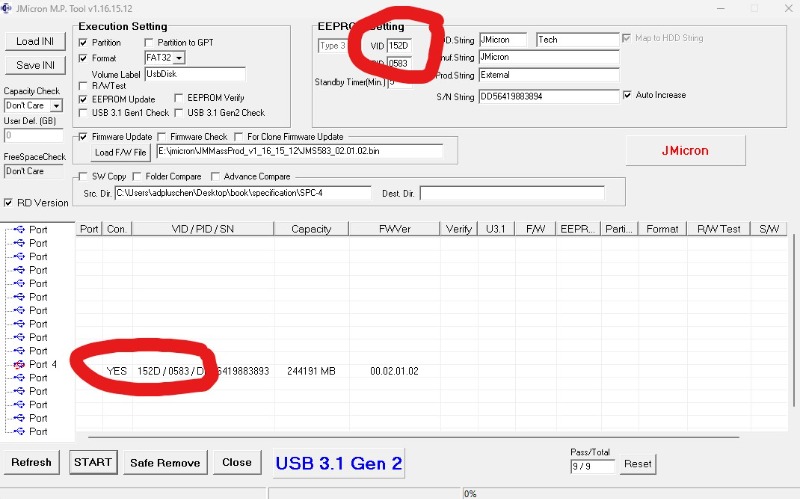Viewport: 800px width, 499px height.
Task: Click the Safe Remove button
Action: click(x=166, y=463)
